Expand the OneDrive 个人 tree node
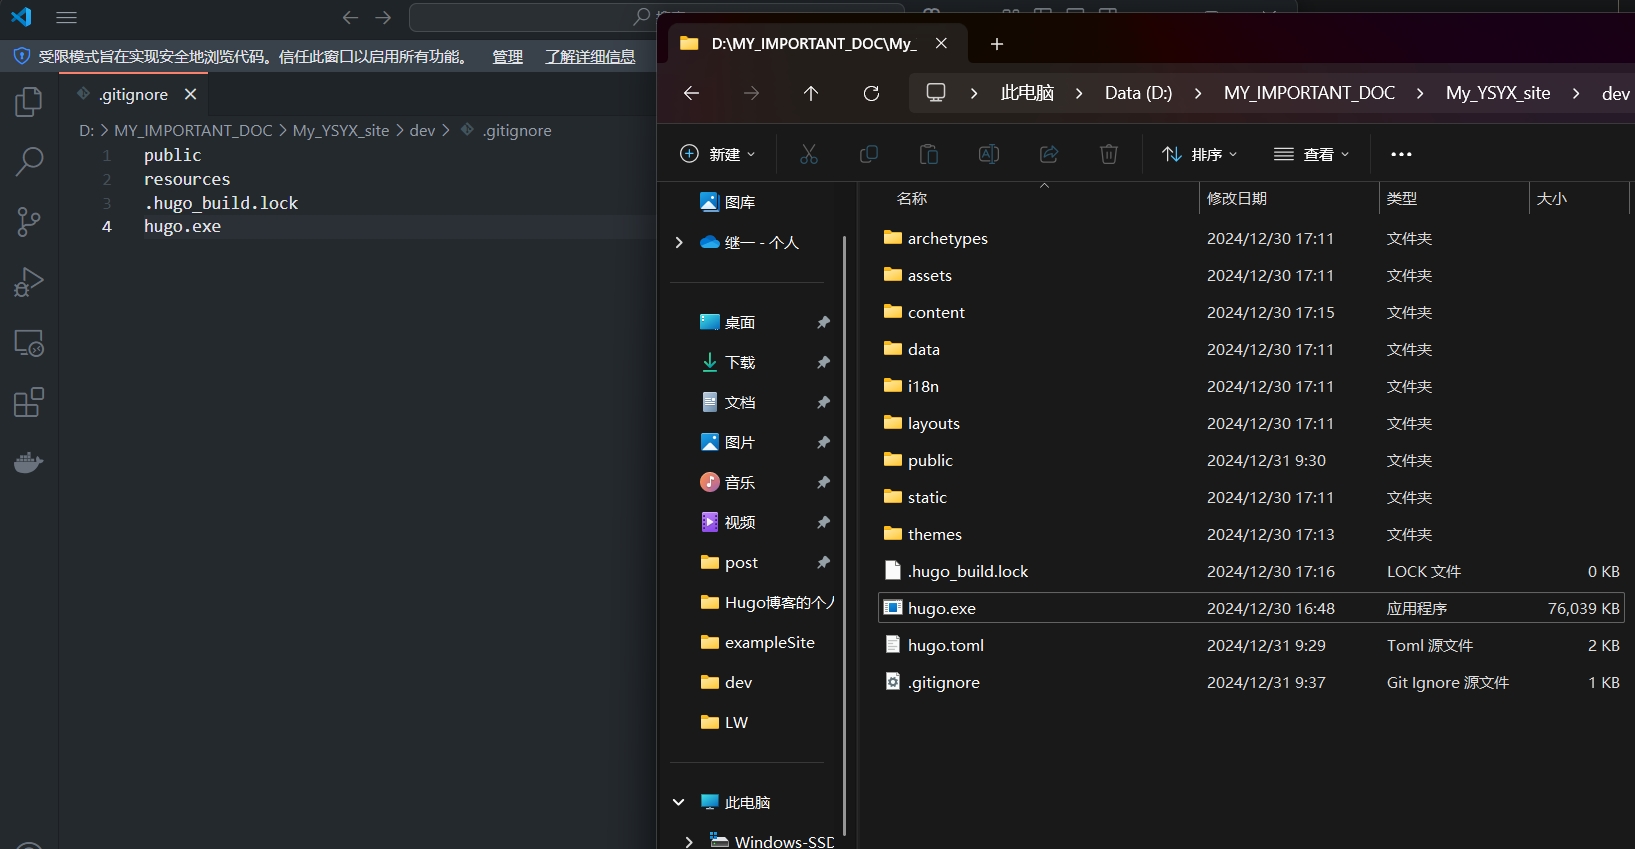Viewport: 1635px width, 849px height. coord(679,242)
